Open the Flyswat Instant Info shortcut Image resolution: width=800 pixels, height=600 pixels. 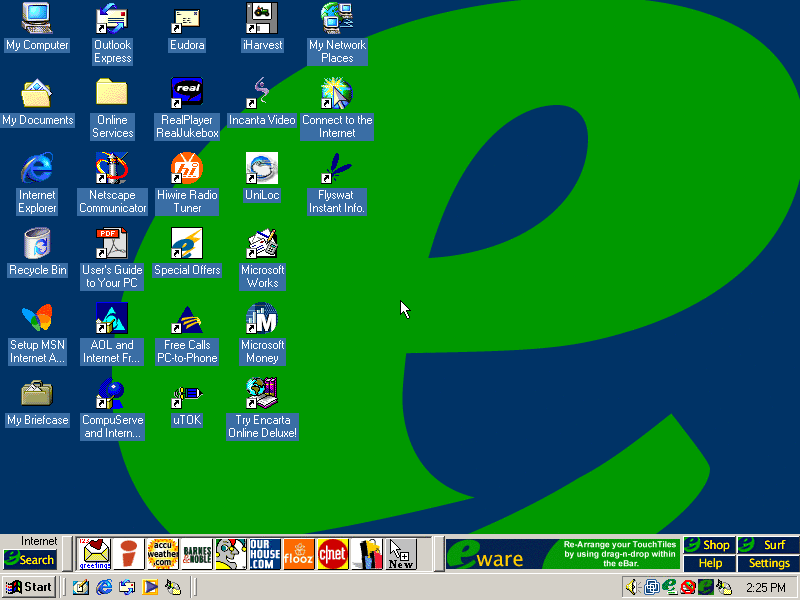(337, 169)
